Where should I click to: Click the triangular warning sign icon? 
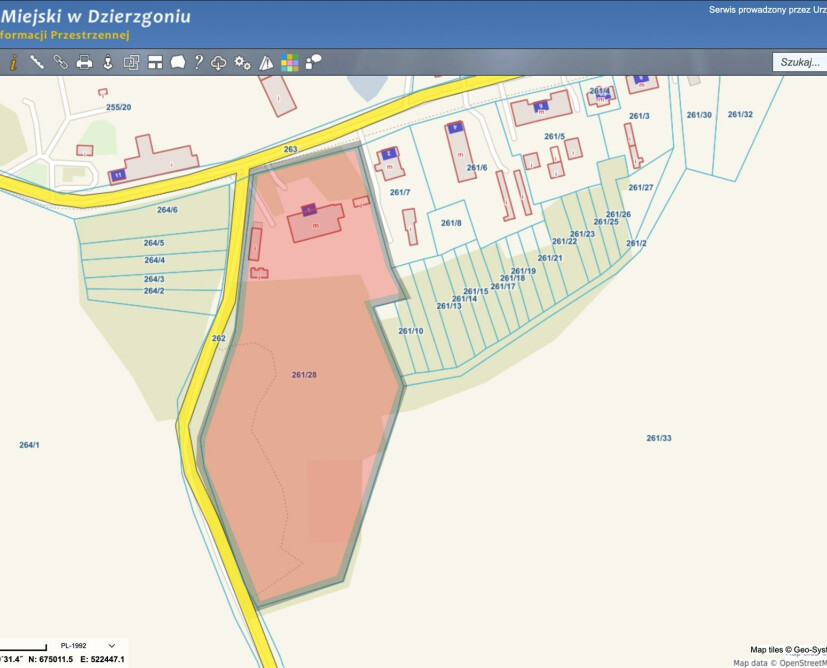tap(266, 62)
